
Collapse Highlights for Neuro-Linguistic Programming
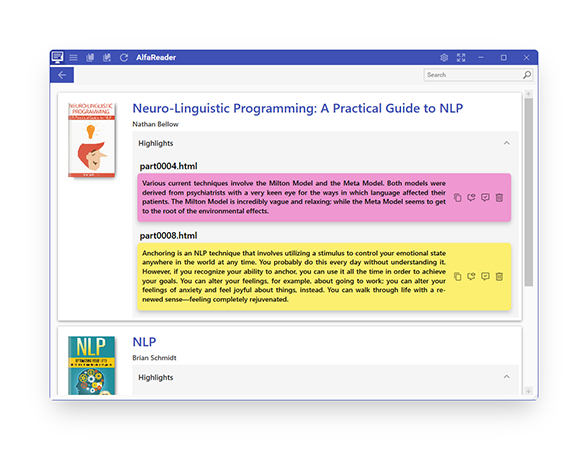506,143
